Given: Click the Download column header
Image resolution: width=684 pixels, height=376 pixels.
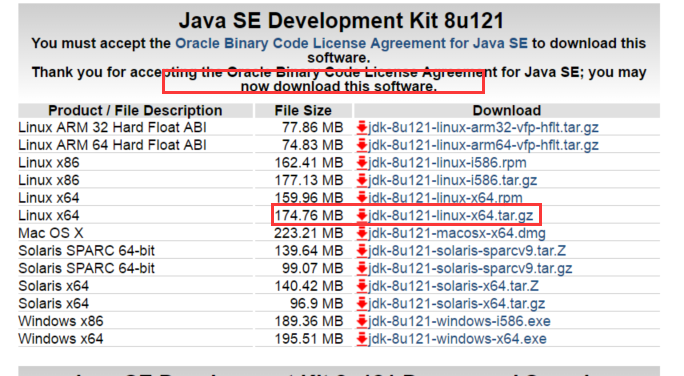Looking at the screenshot, I should pos(507,110).
